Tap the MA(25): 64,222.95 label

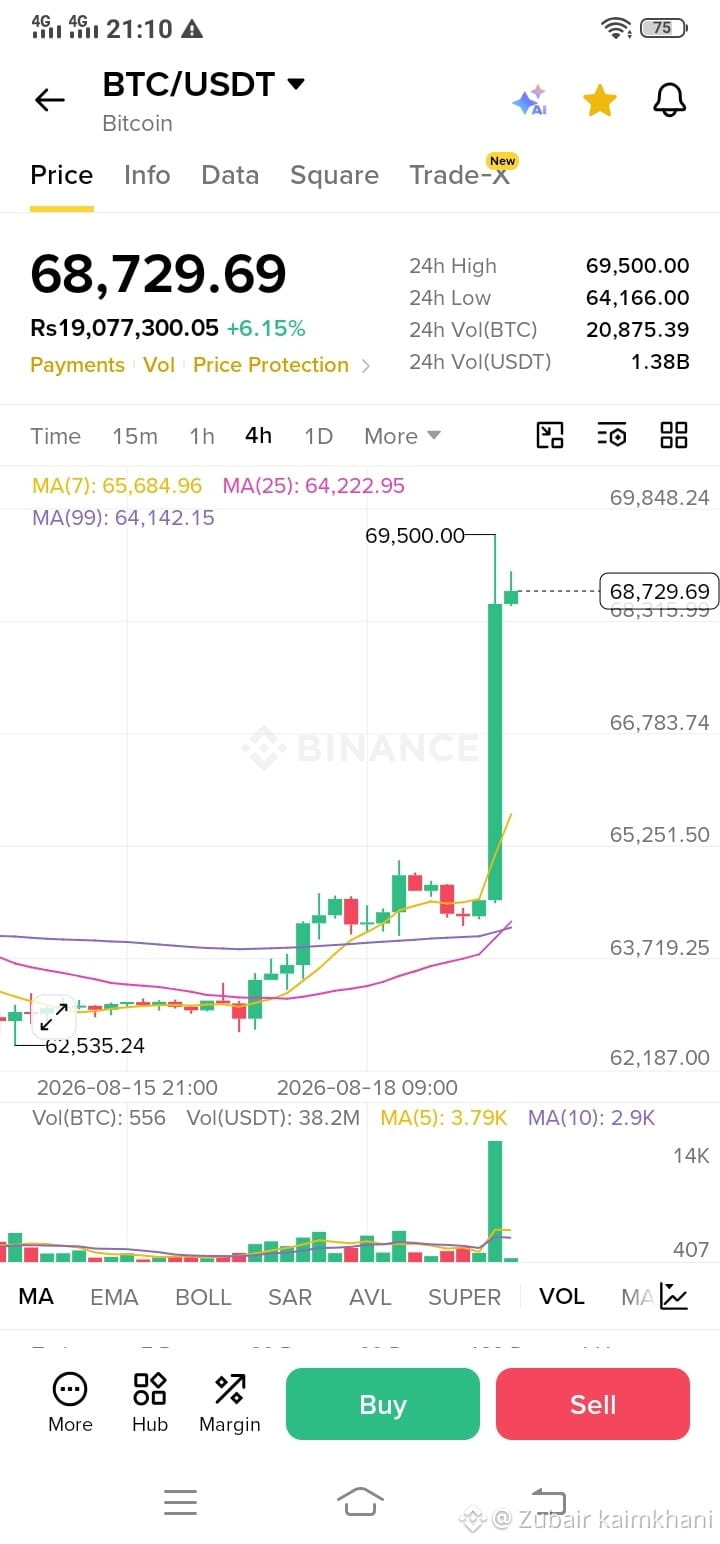(x=314, y=486)
